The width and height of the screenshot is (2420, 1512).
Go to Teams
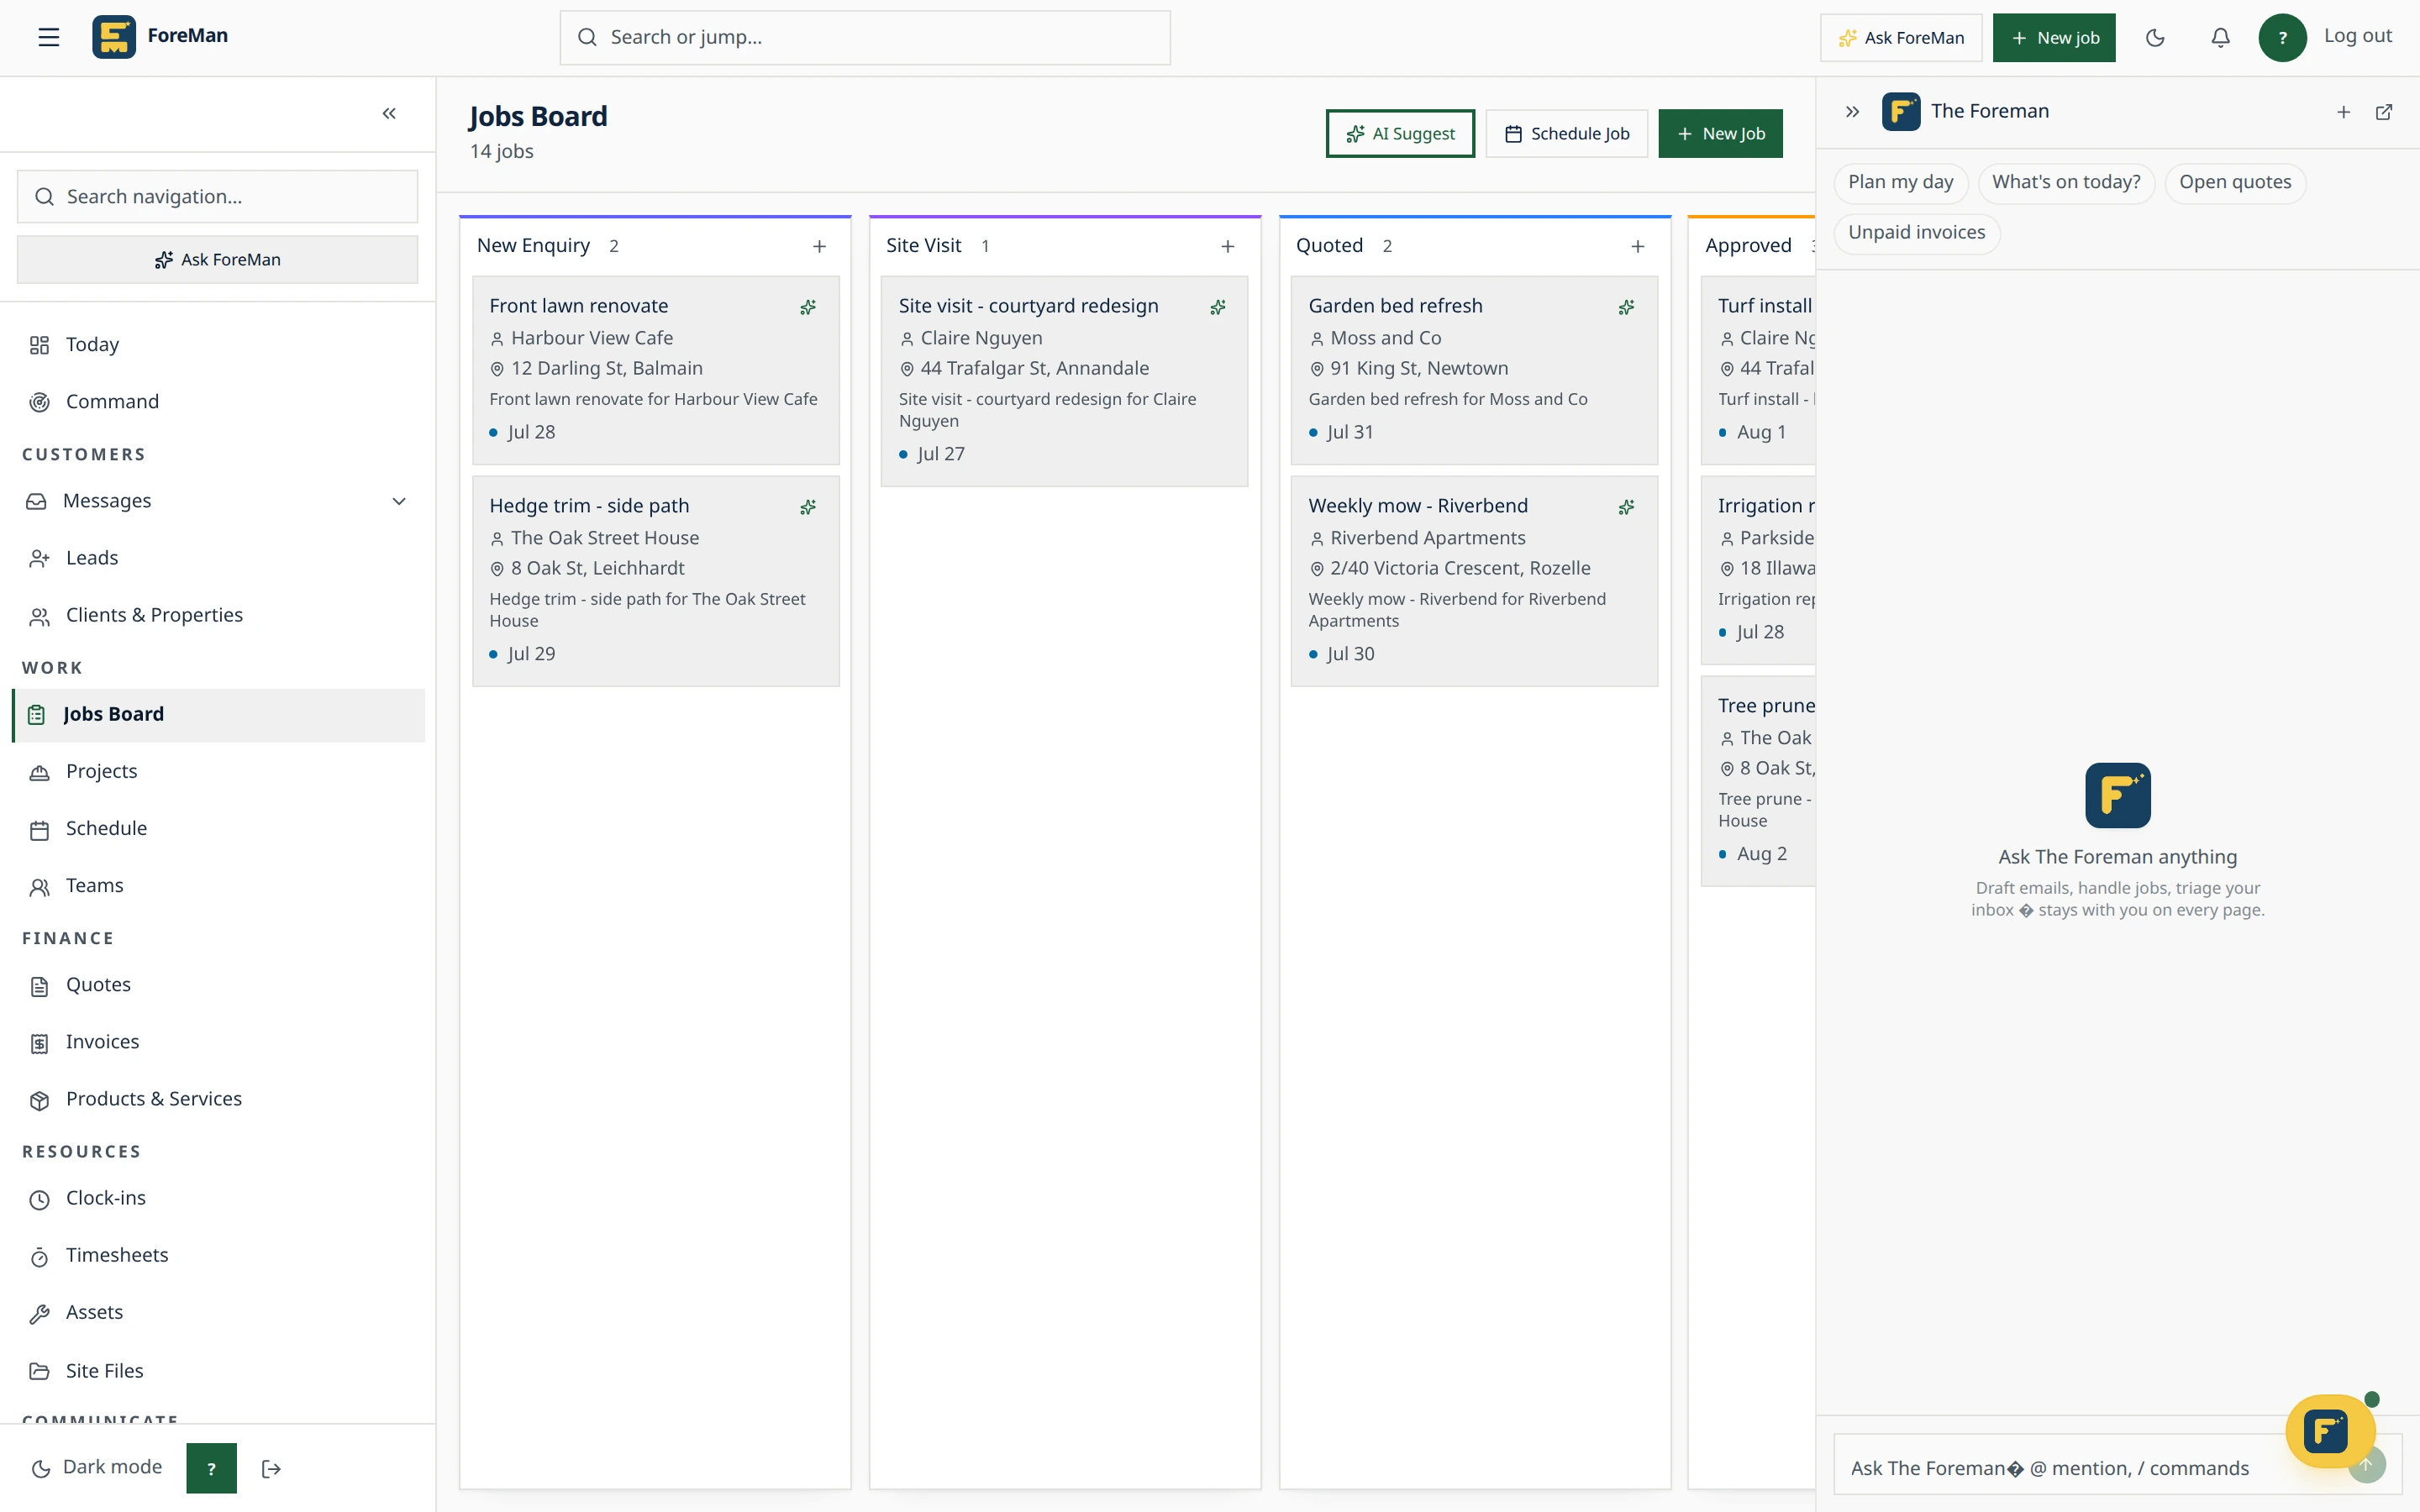coord(218,886)
